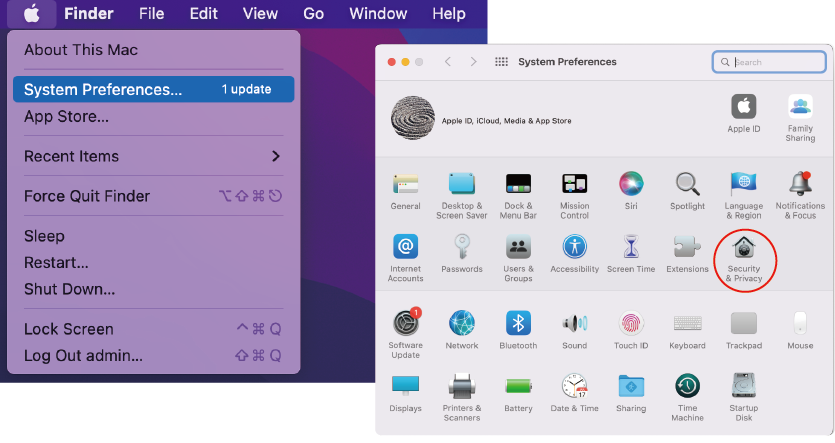Click the System Preferences search field
The width and height of the screenshot is (835, 443).
tap(769, 62)
